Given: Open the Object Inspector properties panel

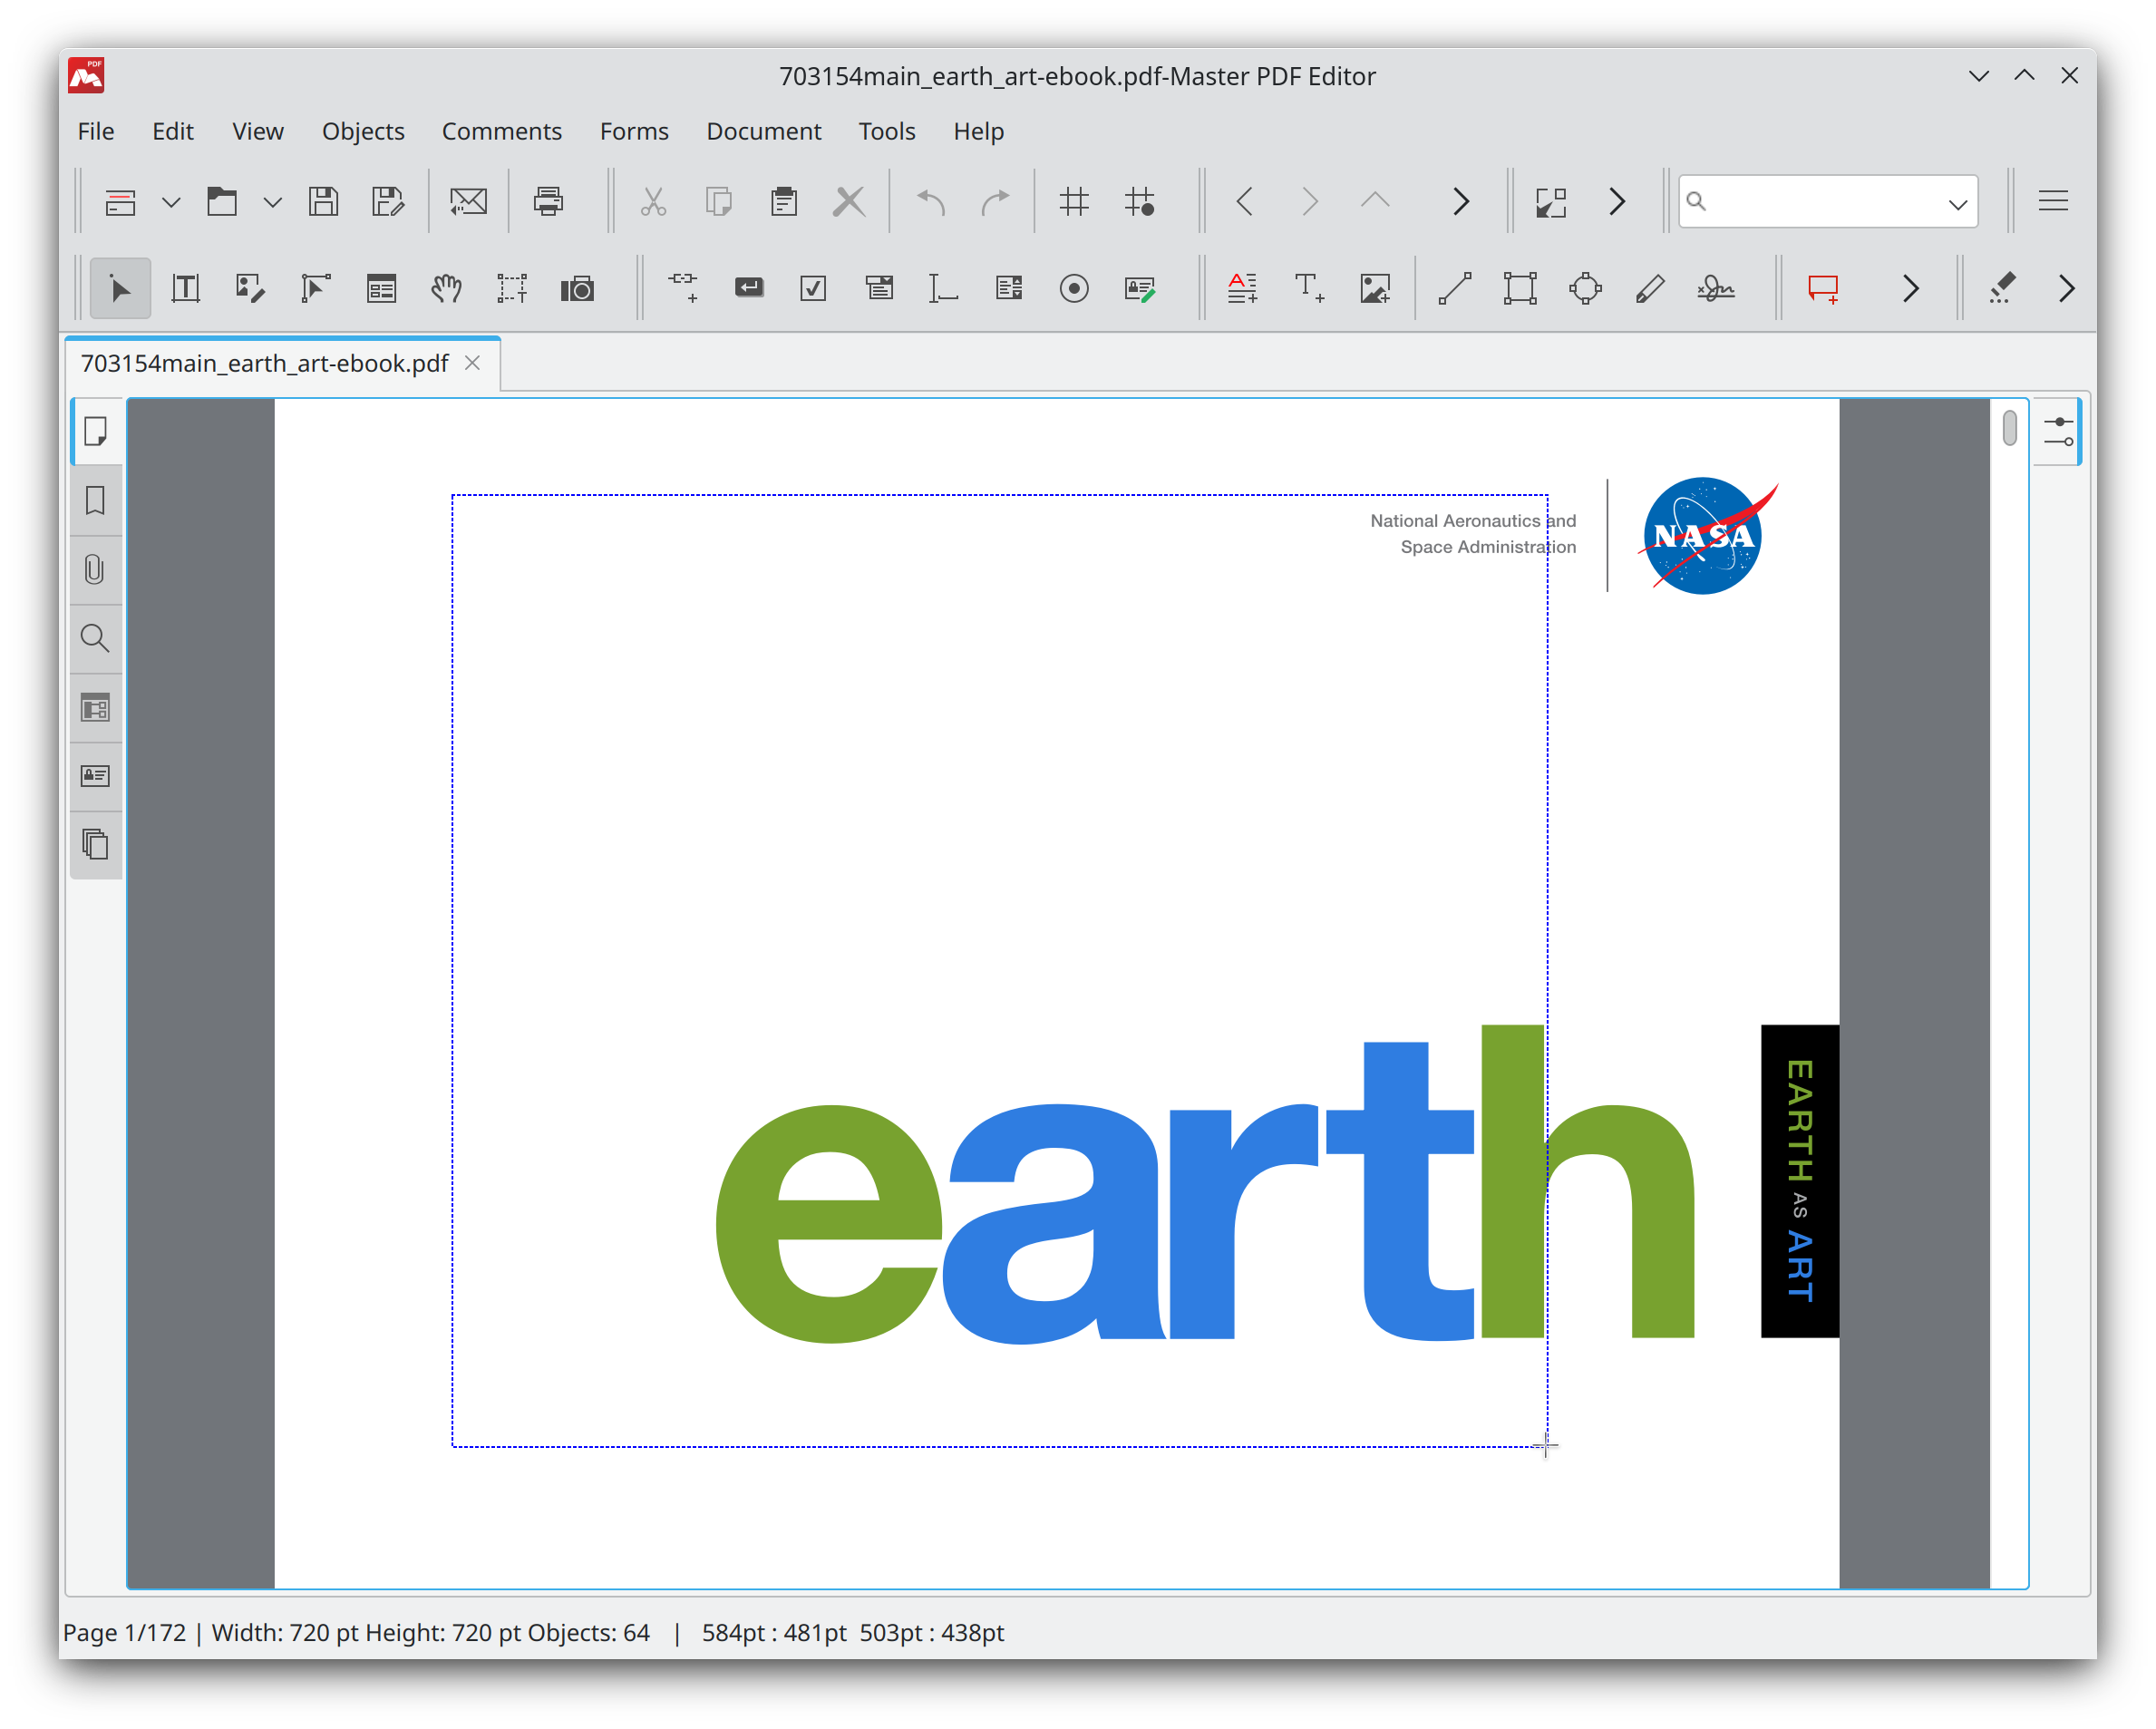Looking at the screenshot, I should (x=2058, y=432).
